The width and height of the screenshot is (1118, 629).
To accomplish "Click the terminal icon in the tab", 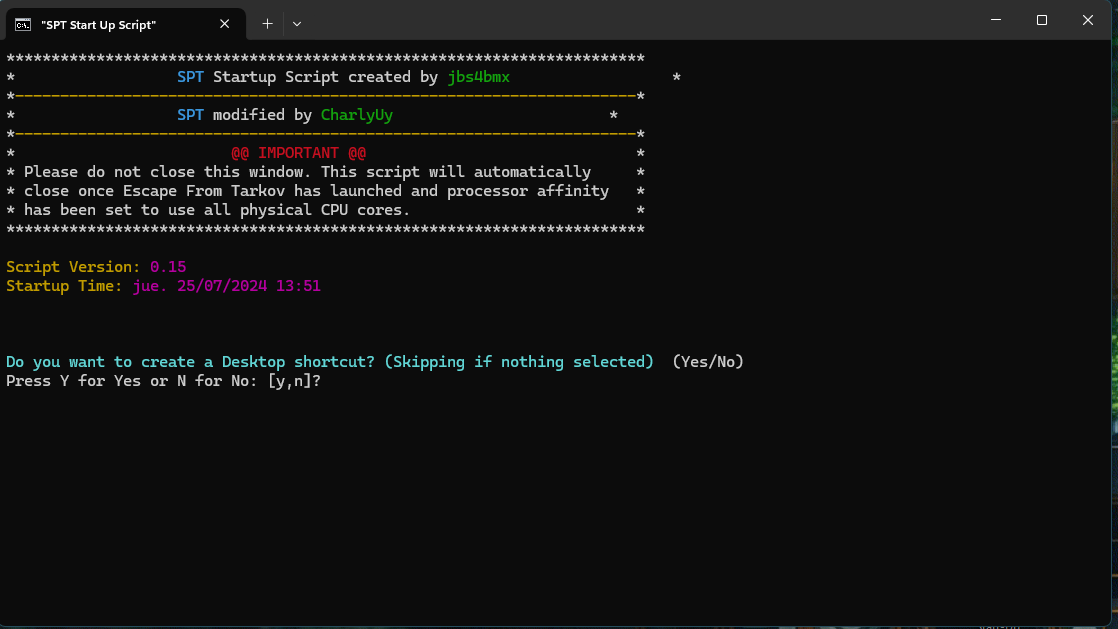I will pyautogui.click(x=23, y=25).
